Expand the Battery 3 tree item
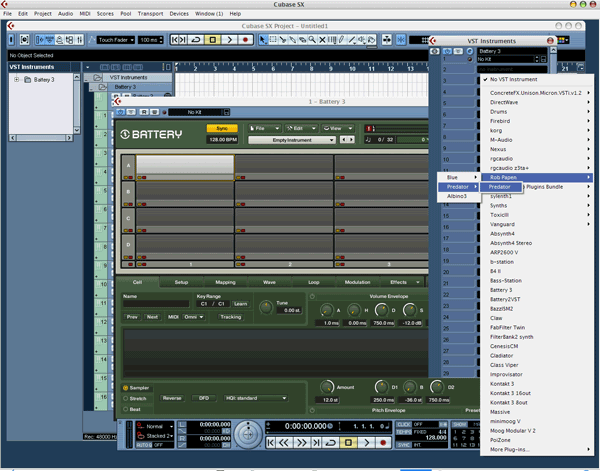 click(x=17, y=79)
